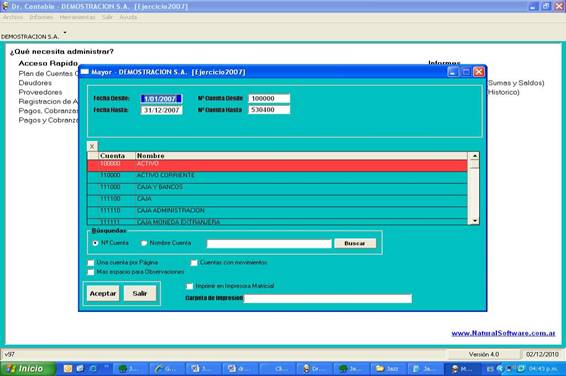The image size is (566, 376).
Task: Click the Dr. Contable title bar icon
Action: 5,6
